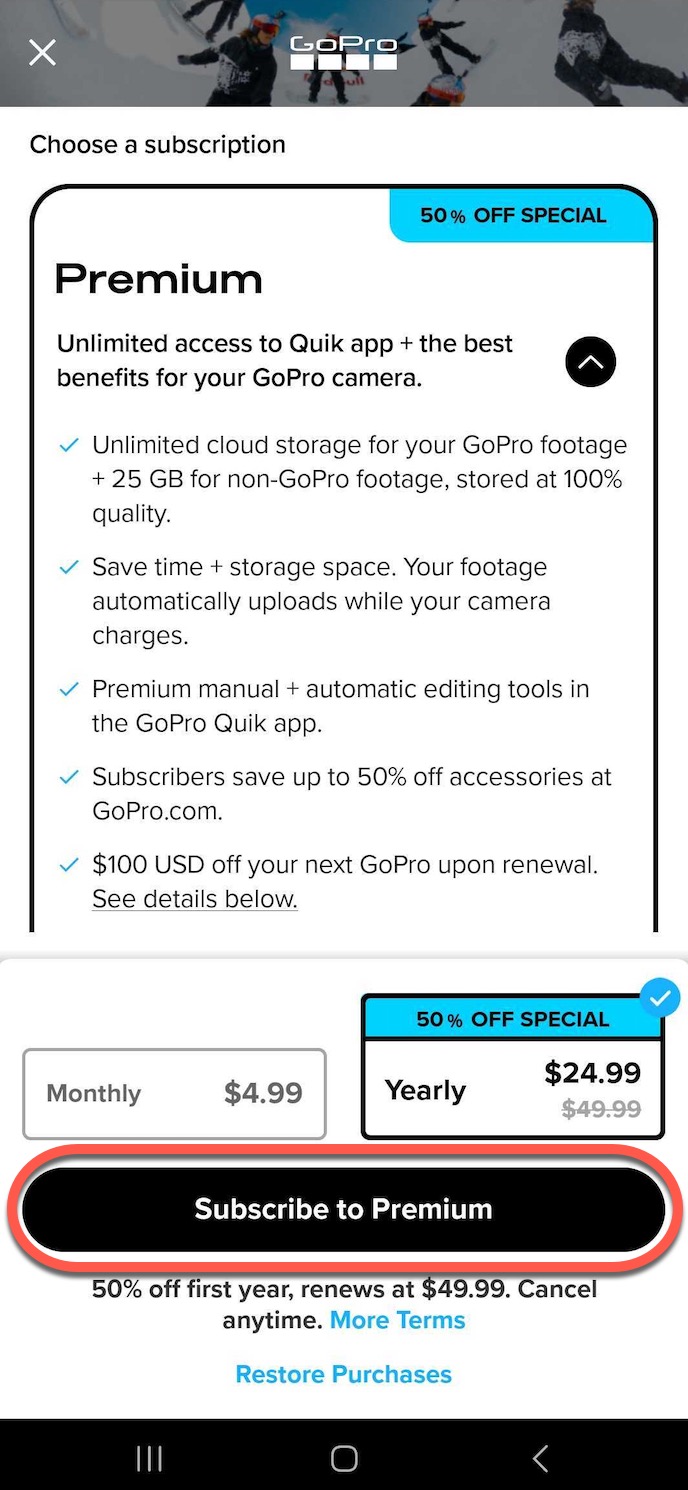Tap the checkmark beside the $100 USD renewal benefit
The image size is (688, 1490).
tap(68, 864)
